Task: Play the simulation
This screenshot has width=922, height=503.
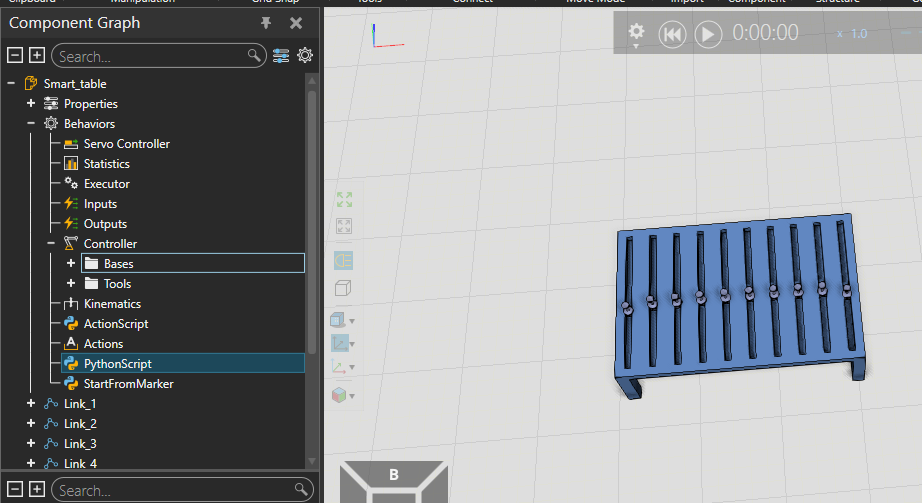Action: pos(708,34)
